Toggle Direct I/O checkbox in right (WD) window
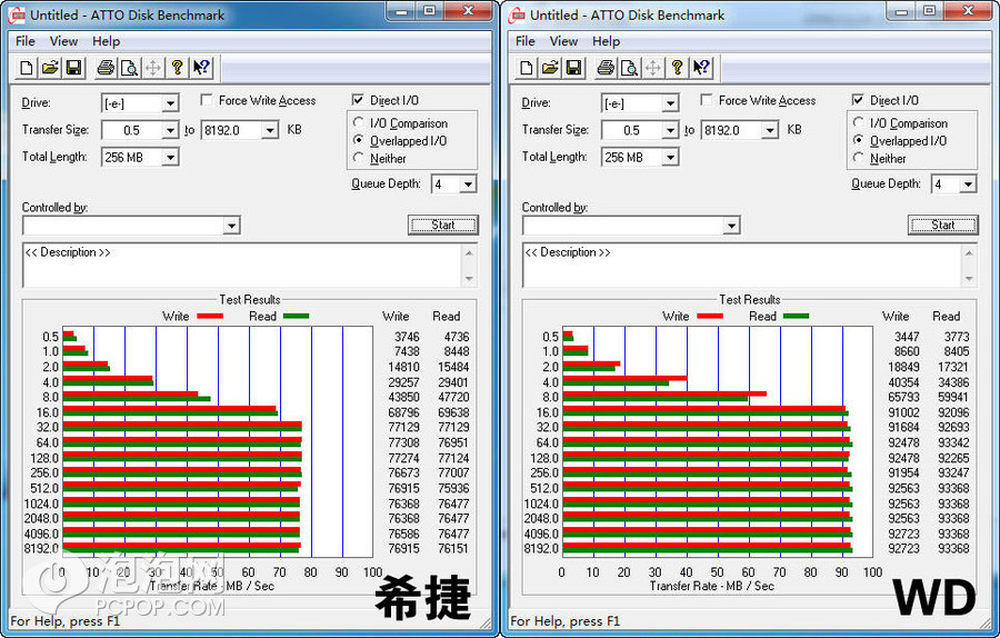Image resolution: width=1000 pixels, height=638 pixels. click(858, 100)
